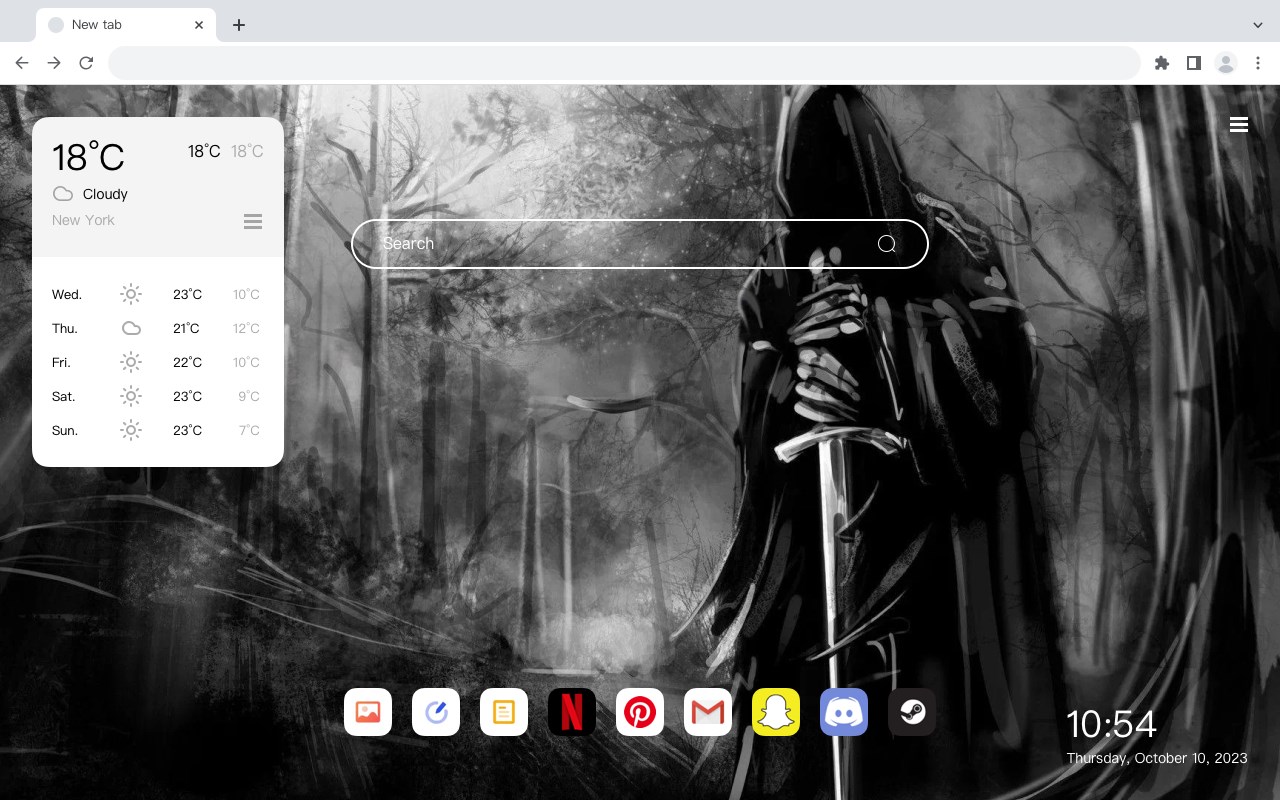Viewport: 1280px width, 800px height.
Task: Click the date Thursday, October 10, 2023
Action: tap(1157, 758)
